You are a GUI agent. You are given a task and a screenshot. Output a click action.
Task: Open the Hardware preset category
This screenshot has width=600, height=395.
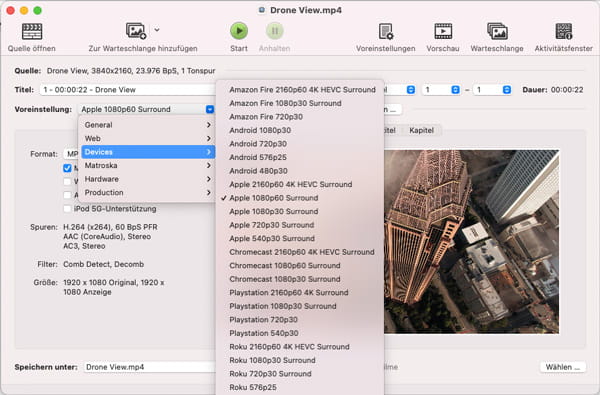148,179
